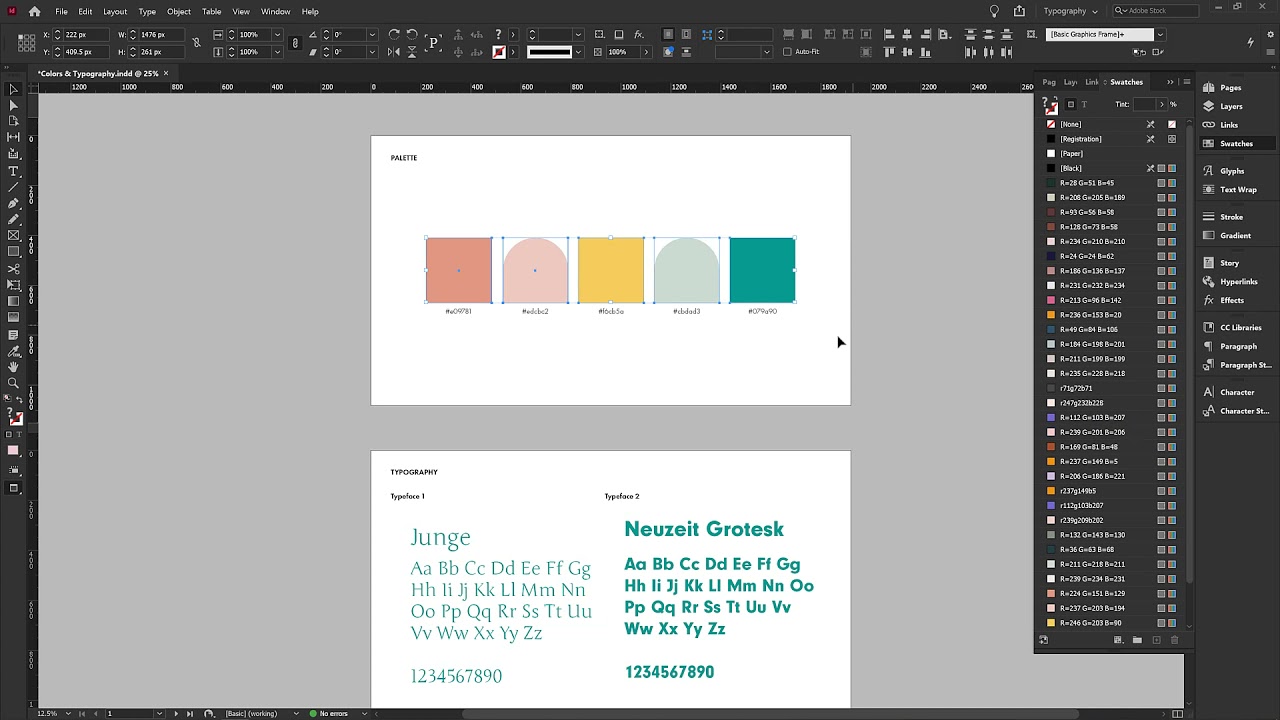Open the Typography workspace dropdown
Image resolution: width=1280 pixels, height=720 pixels.
pos(1071,11)
